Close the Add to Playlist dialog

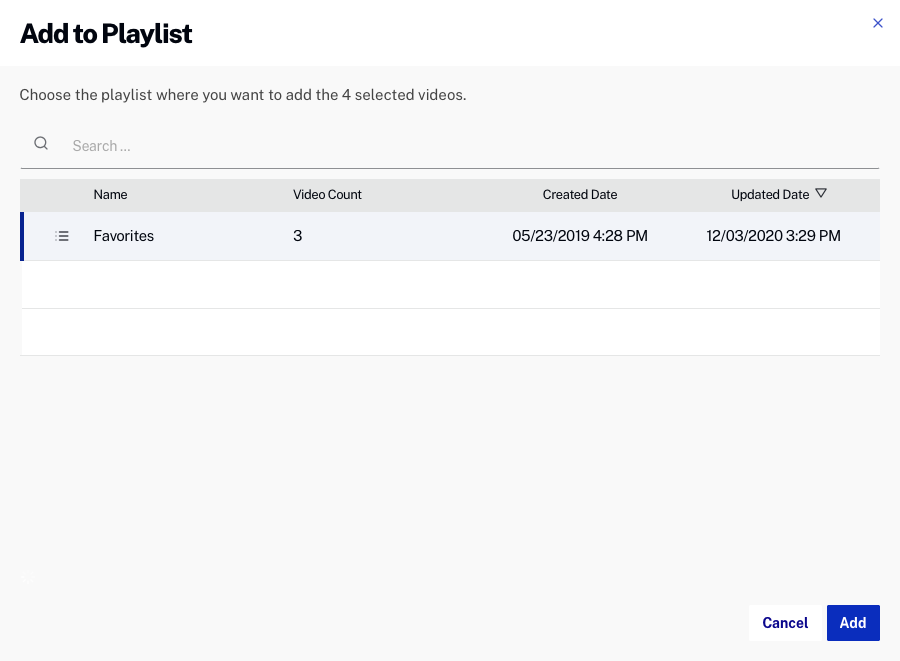coord(878,23)
